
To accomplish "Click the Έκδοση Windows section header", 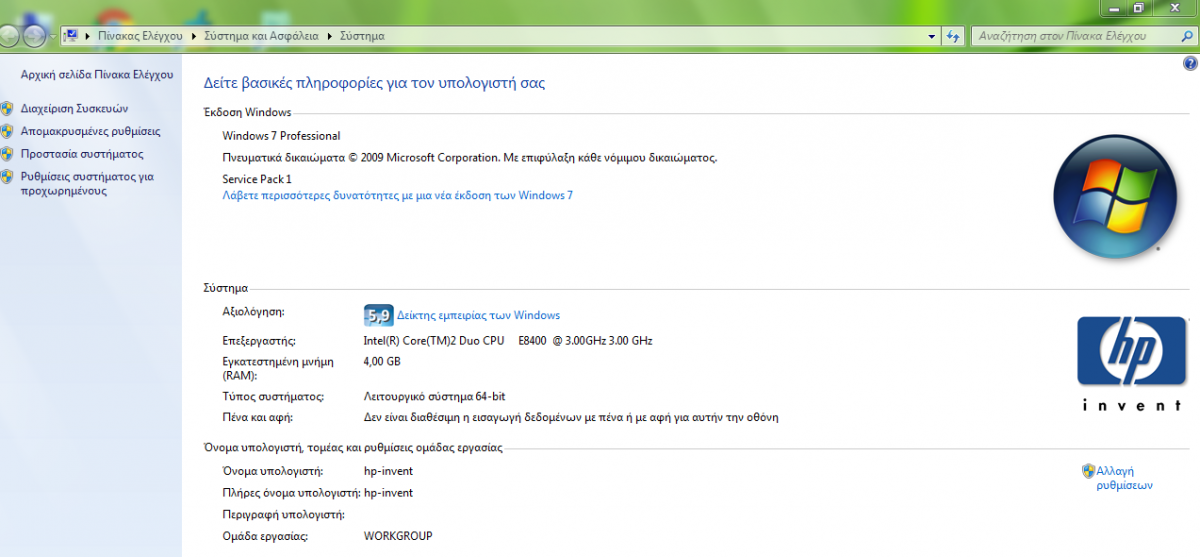I will pyautogui.click(x=247, y=112).
